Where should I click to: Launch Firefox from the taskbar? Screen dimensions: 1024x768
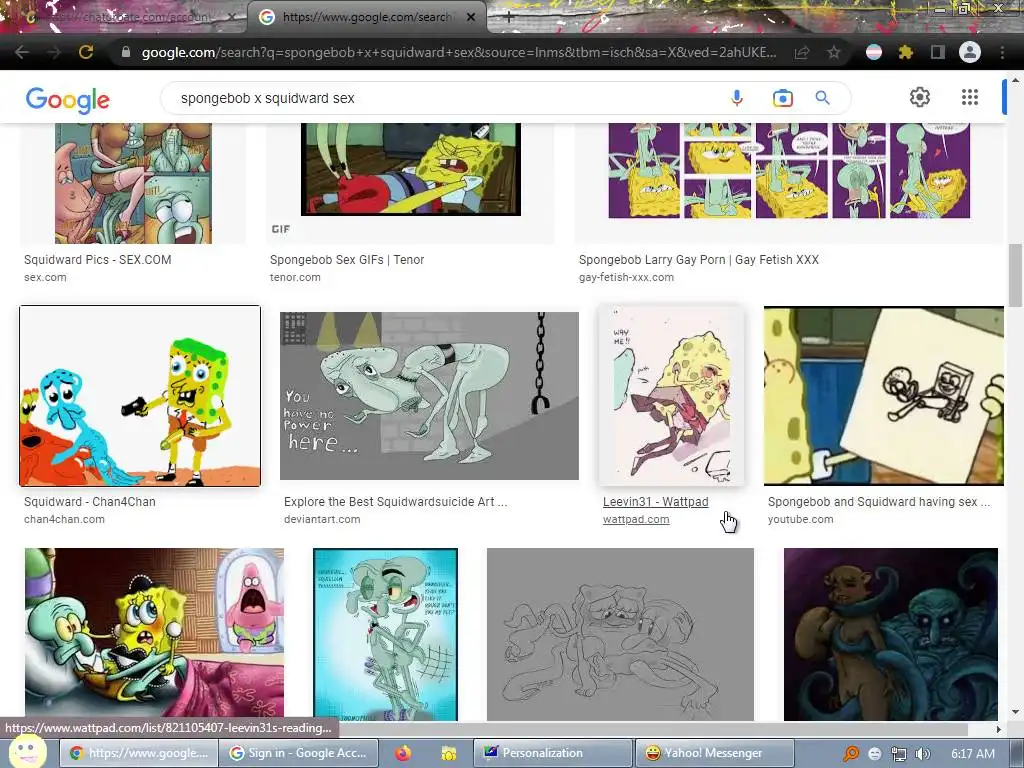point(403,753)
